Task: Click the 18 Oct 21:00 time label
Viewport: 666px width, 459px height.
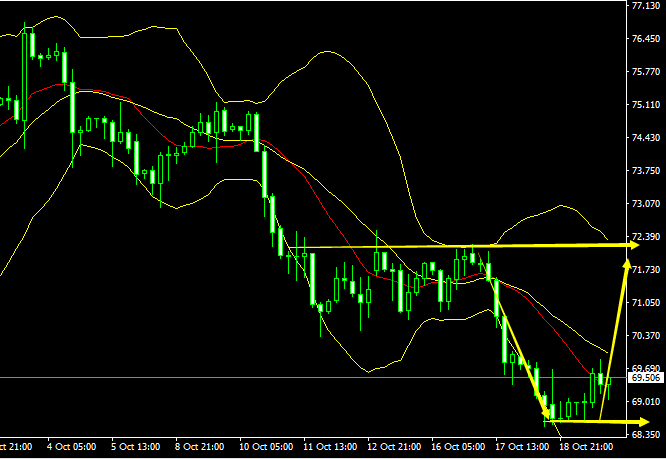Action: point(586,447)
